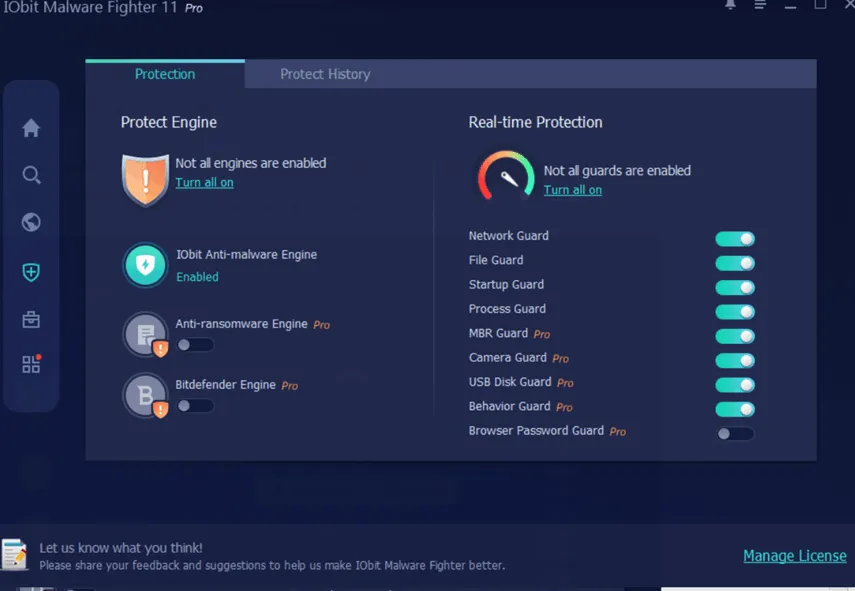Click the feedback message icon at bottom left
The image size is (855, 591).
tap(17, 552)
